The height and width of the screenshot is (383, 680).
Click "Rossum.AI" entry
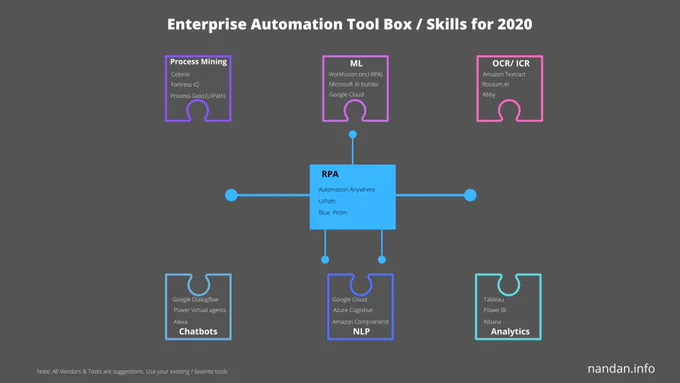click(x=495, y=84)
